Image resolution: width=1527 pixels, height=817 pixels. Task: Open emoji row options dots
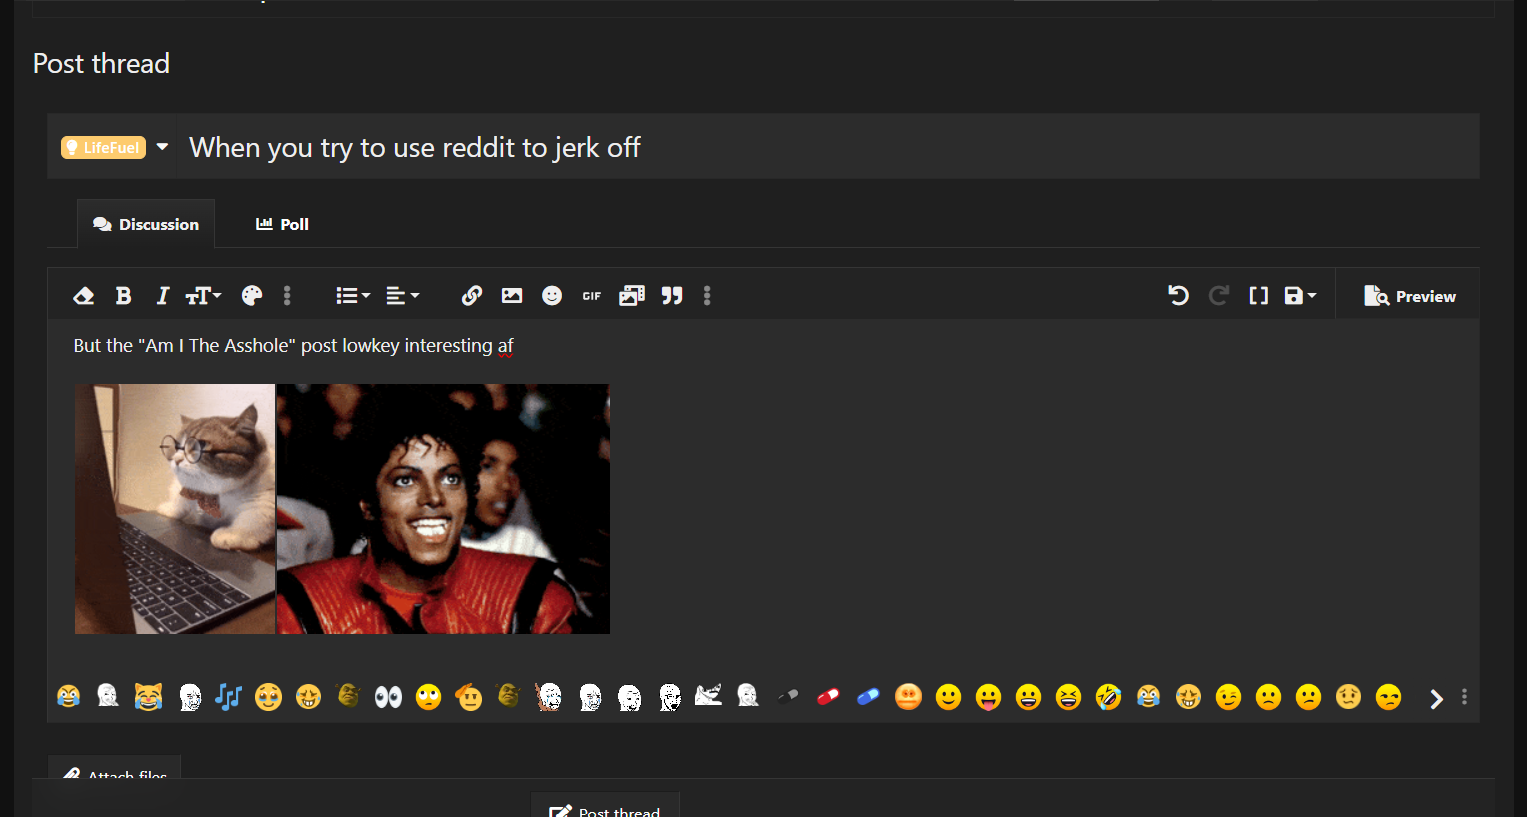(1464, 697)
